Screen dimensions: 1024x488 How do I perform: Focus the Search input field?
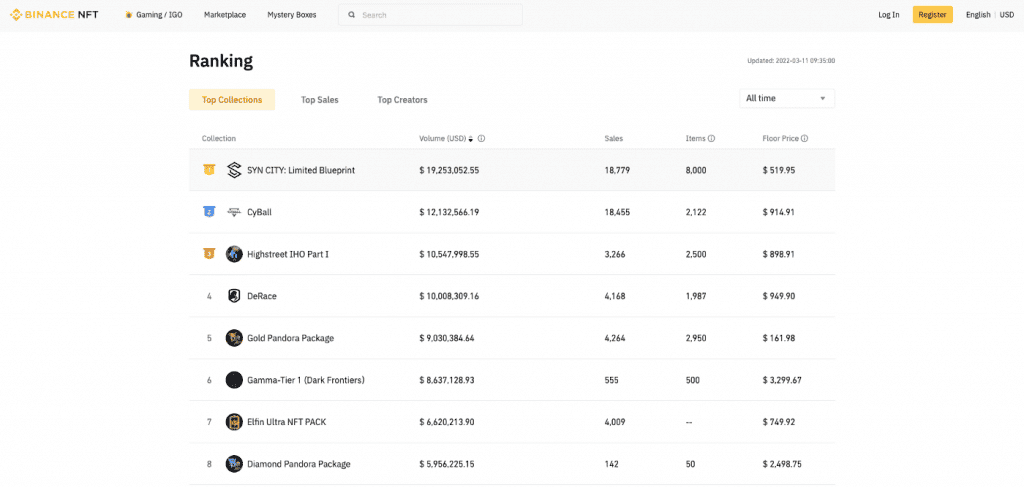[x=430, y=14]
